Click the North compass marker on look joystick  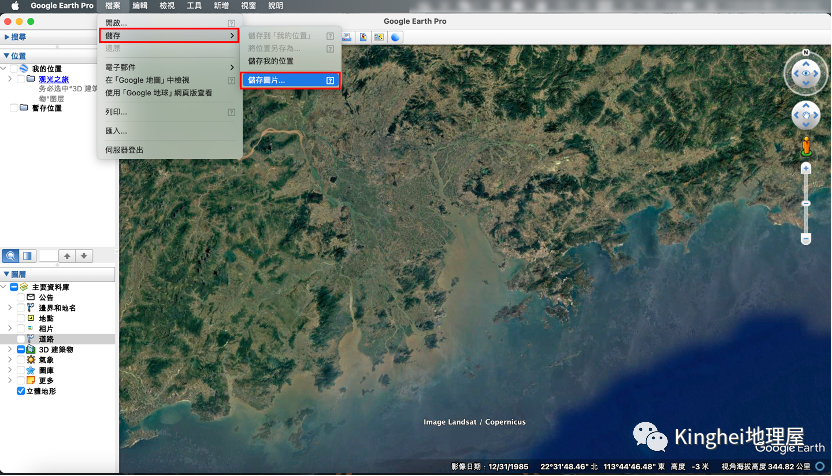point(805,52)
